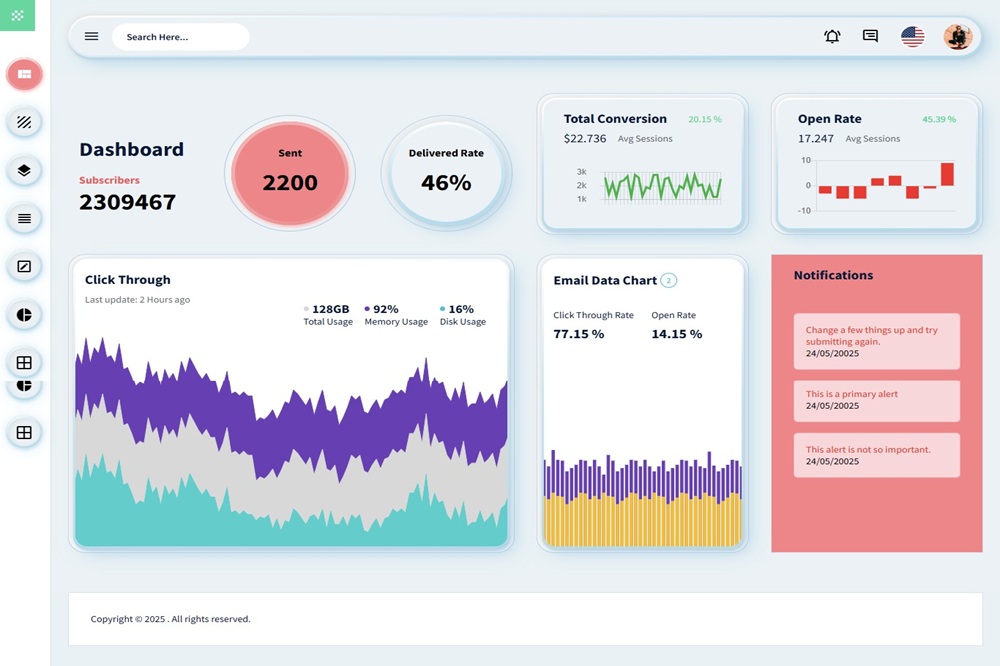Select the list icon on the left sidebar
Screen dimensions: 1000x666
pyautogui.click(x=24, y=218)
